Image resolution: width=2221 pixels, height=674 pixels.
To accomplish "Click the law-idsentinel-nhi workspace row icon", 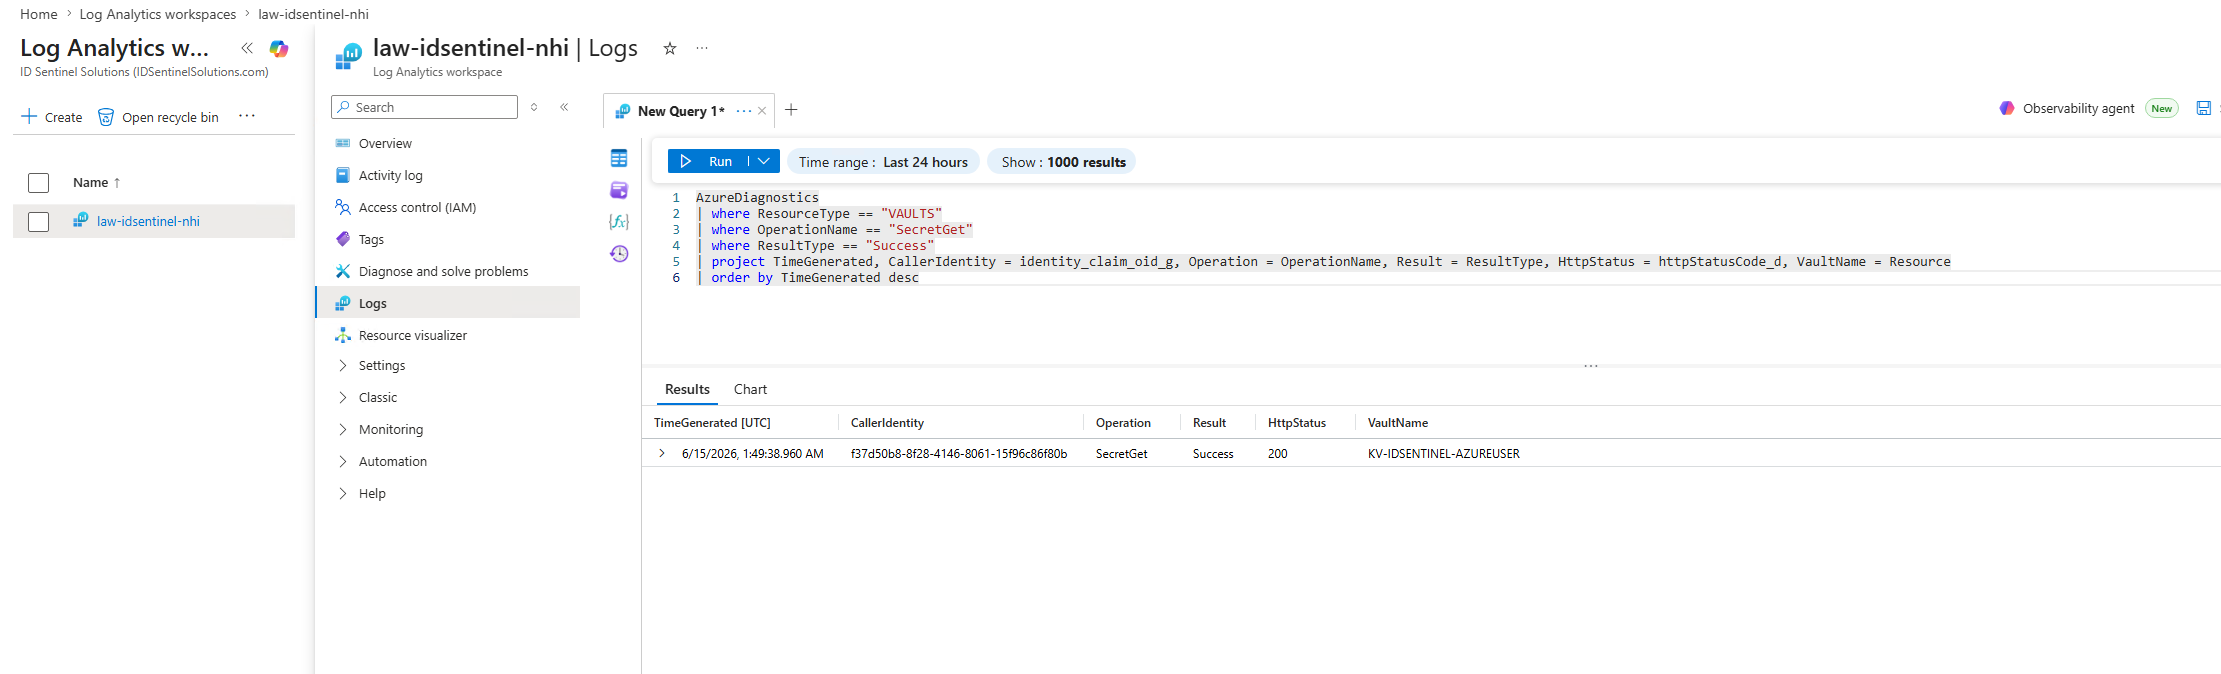I will point(81,221).
